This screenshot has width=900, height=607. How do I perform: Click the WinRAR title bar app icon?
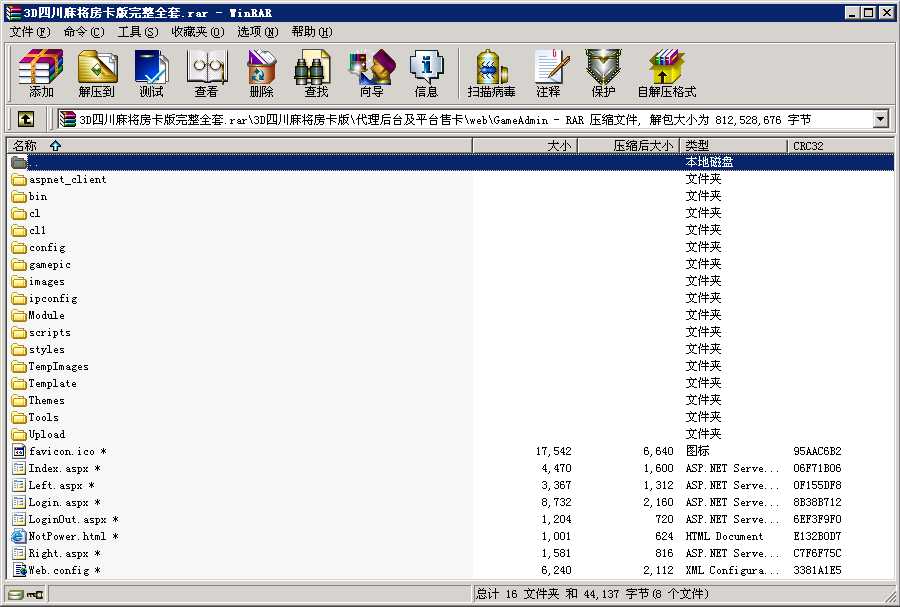(x=13, y=13)
